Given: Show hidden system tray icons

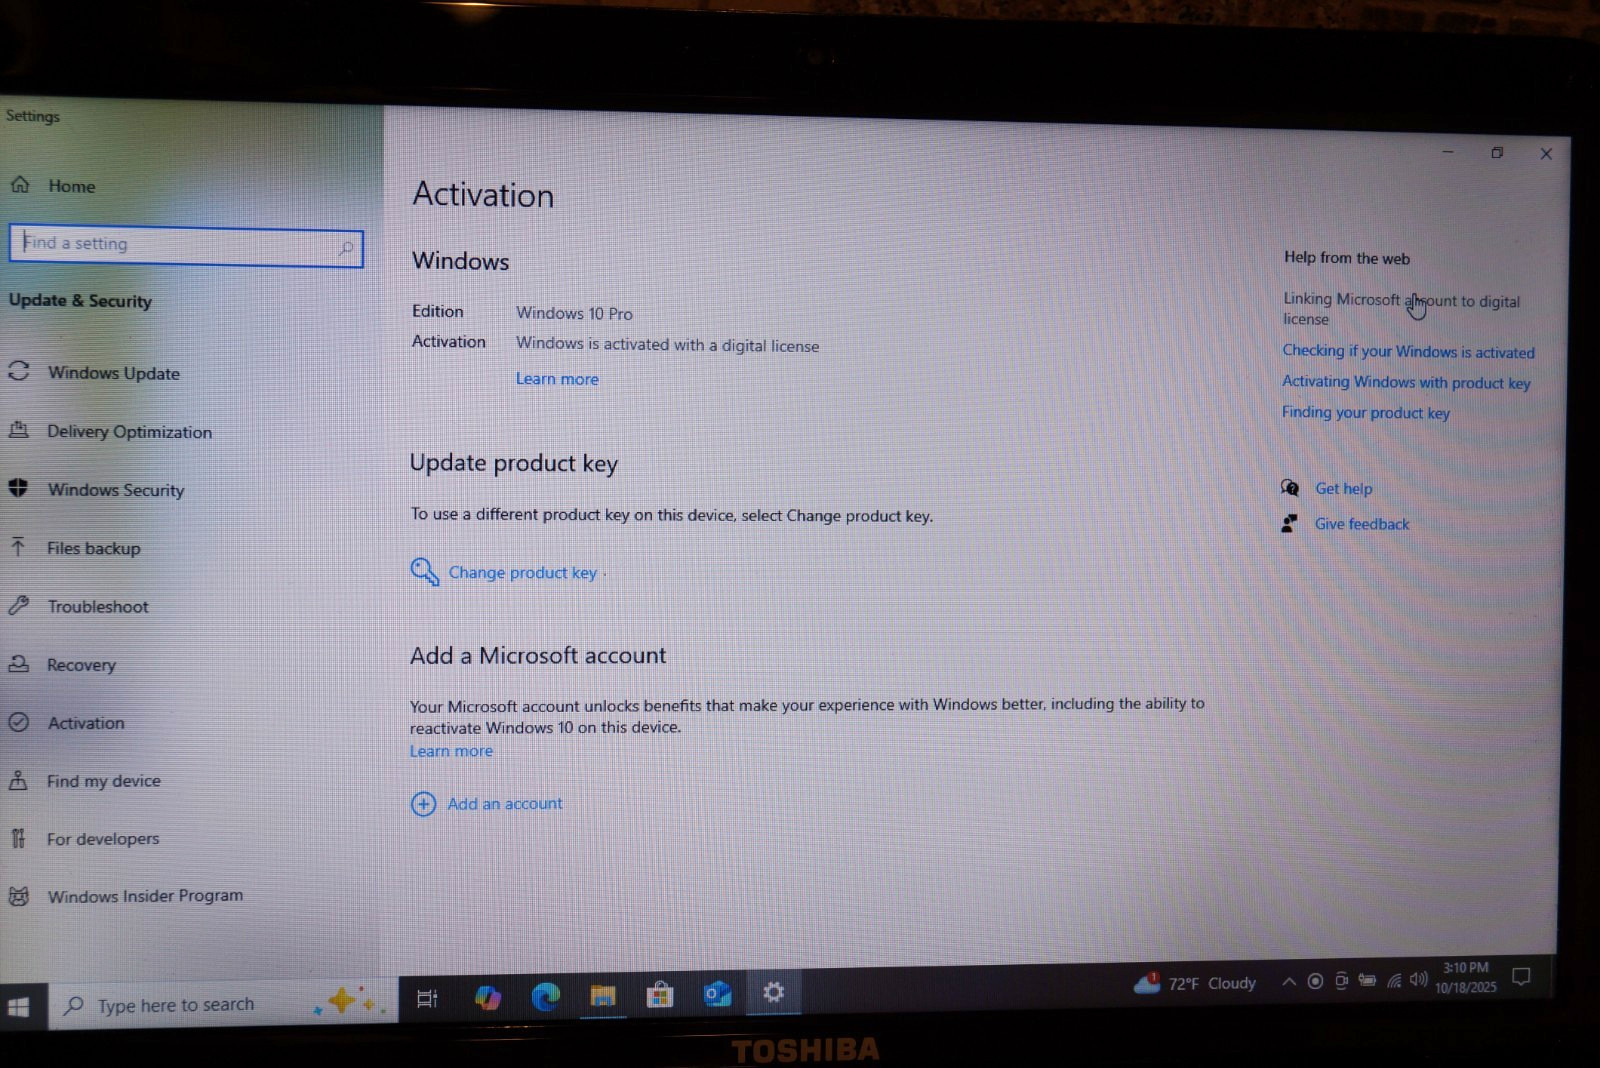Looking at the screenshot, I should [1289, 982].
